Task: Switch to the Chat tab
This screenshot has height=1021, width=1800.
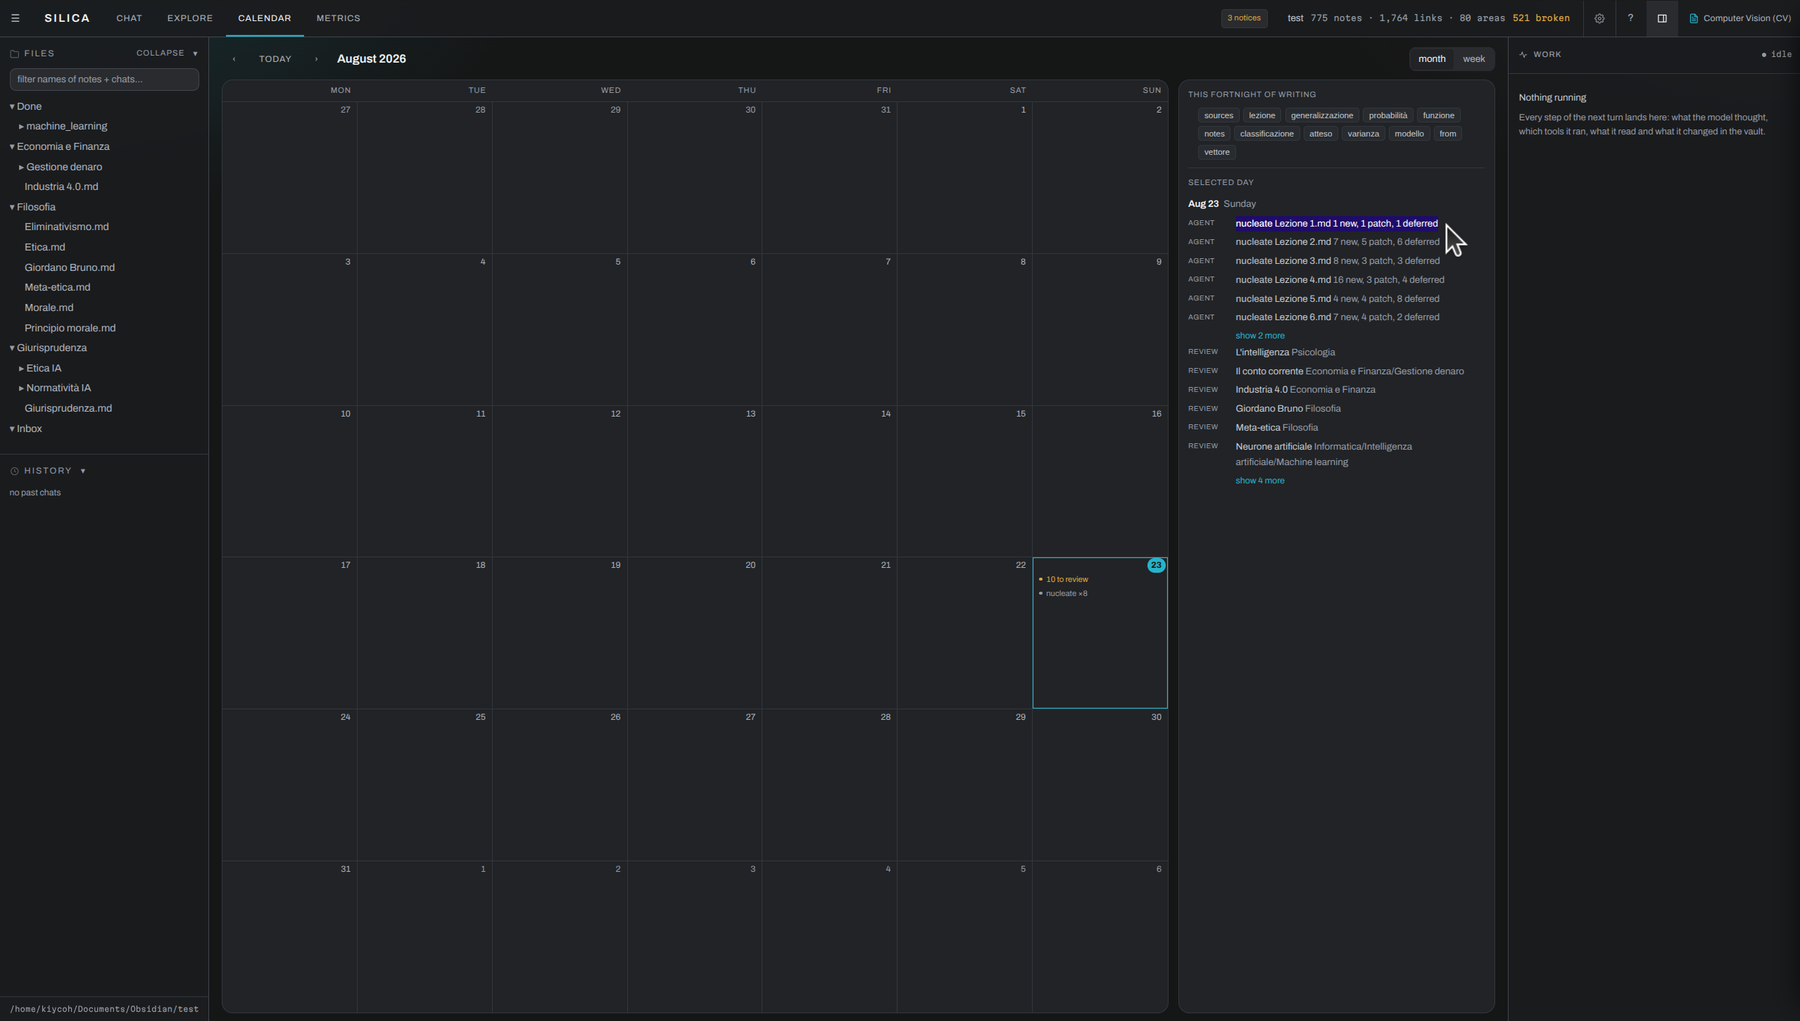Action: (x=129, y=18)
